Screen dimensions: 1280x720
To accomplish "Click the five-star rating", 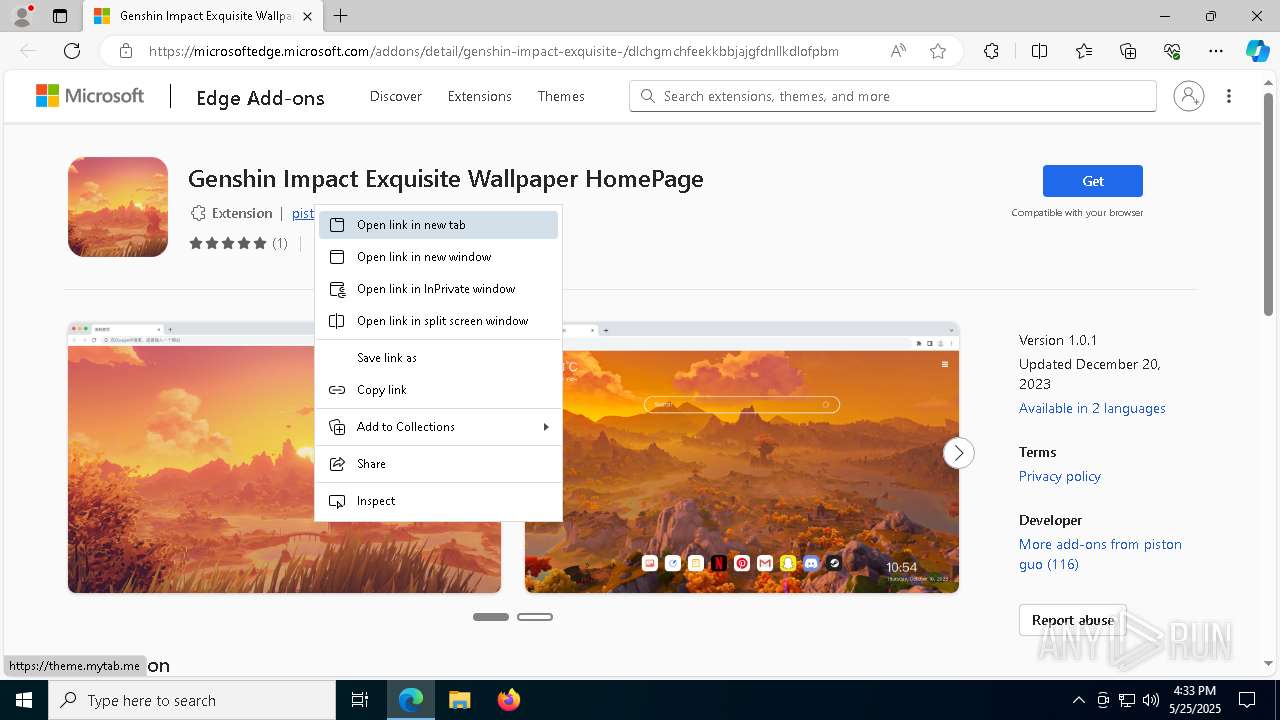I will (228, 243).
